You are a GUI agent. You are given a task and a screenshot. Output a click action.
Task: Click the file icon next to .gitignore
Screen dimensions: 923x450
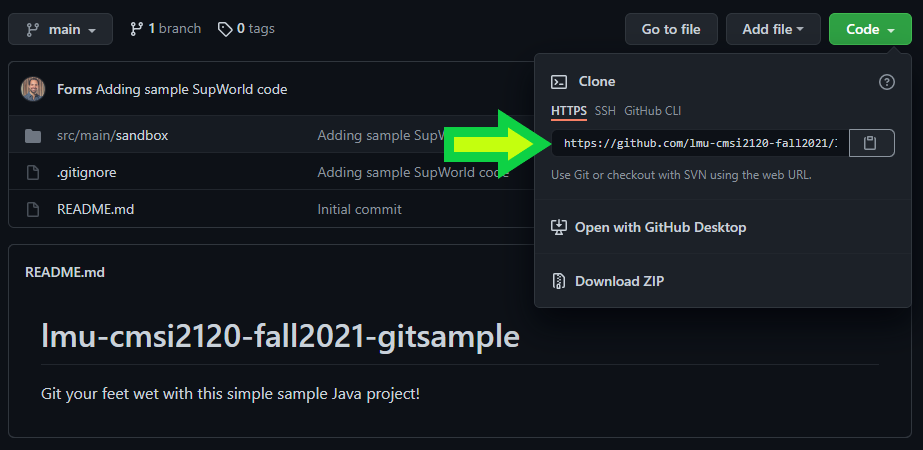[33, 173]
